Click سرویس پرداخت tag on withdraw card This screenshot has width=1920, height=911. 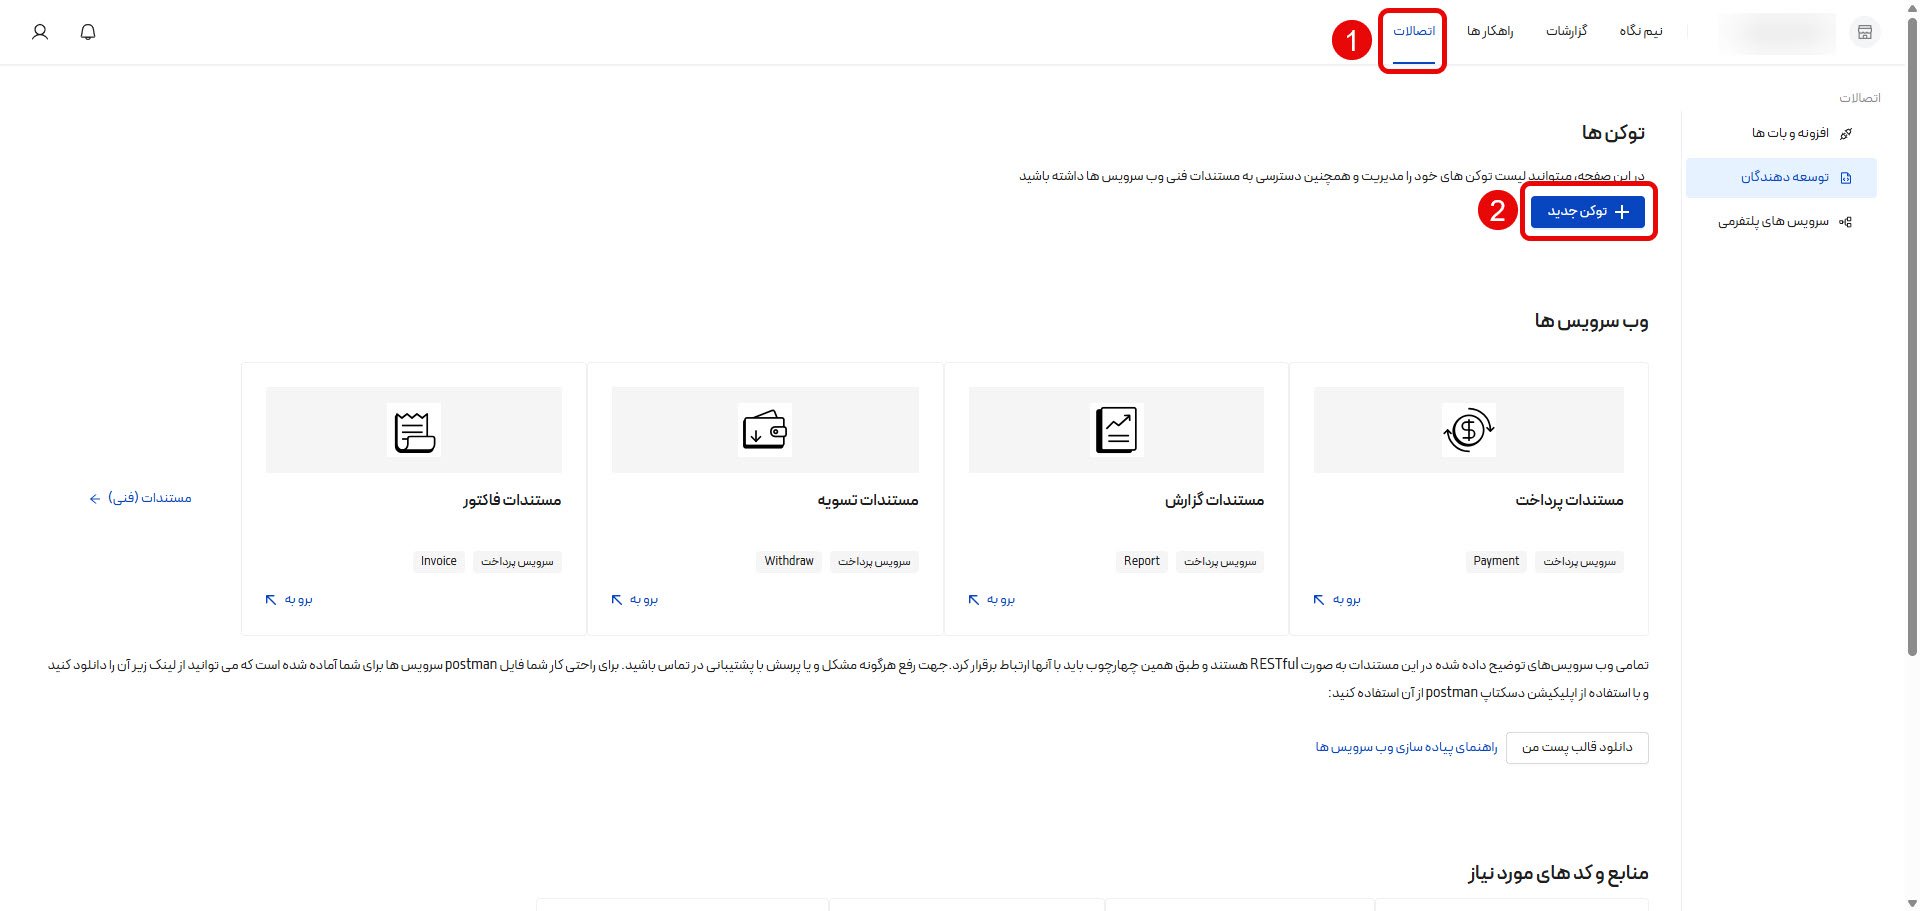coord(874,561)
